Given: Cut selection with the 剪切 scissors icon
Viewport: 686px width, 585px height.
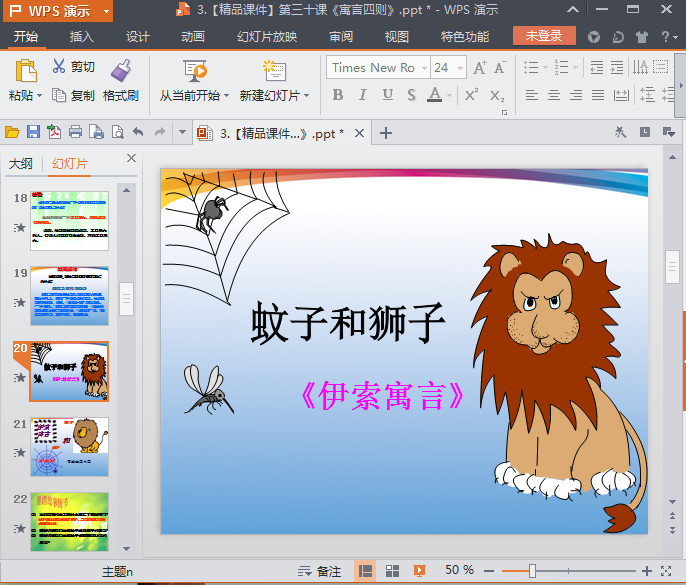Looking at the screenshot, I should tap(59, 66).
